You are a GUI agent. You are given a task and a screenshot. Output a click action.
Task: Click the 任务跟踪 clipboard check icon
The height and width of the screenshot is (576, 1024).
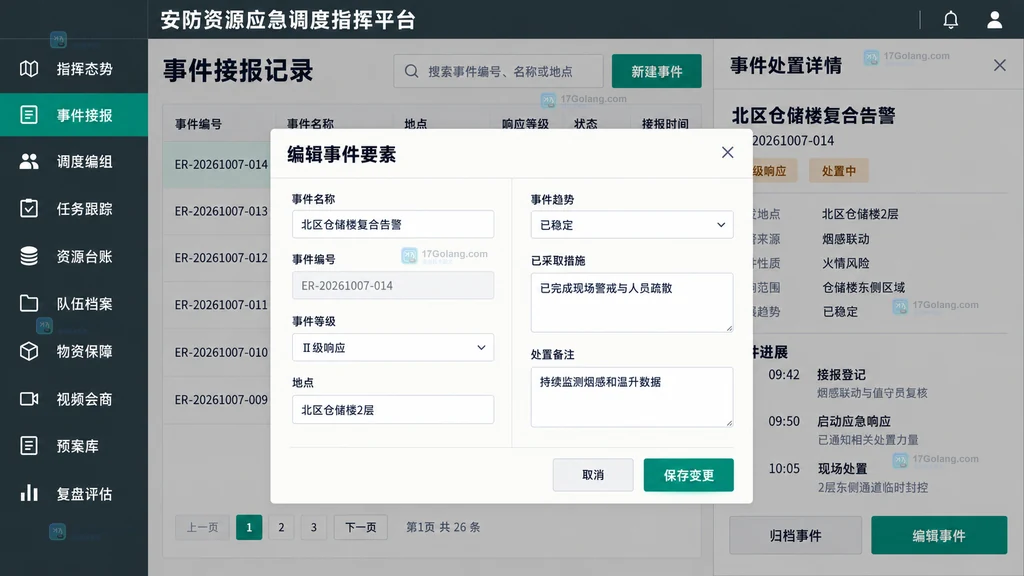tap(29, 208)
